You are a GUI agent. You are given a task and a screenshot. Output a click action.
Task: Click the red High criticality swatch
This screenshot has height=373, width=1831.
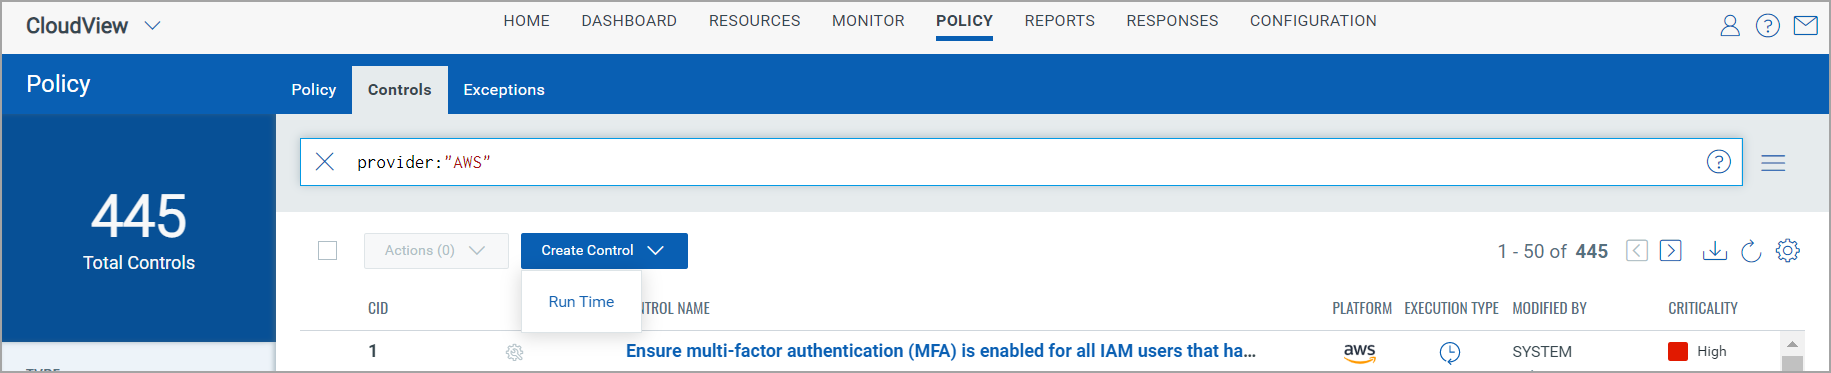1678,351
